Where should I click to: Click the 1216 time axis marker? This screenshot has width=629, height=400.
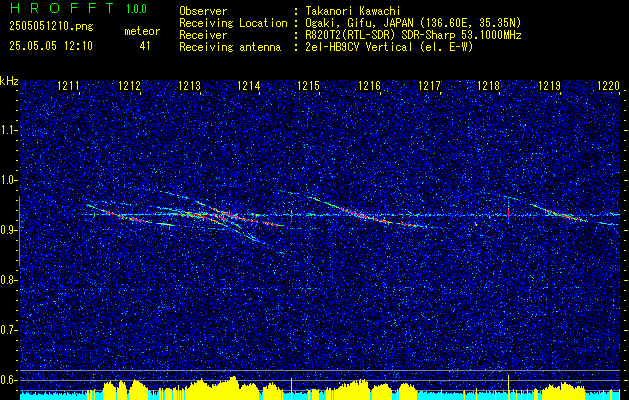369,86
